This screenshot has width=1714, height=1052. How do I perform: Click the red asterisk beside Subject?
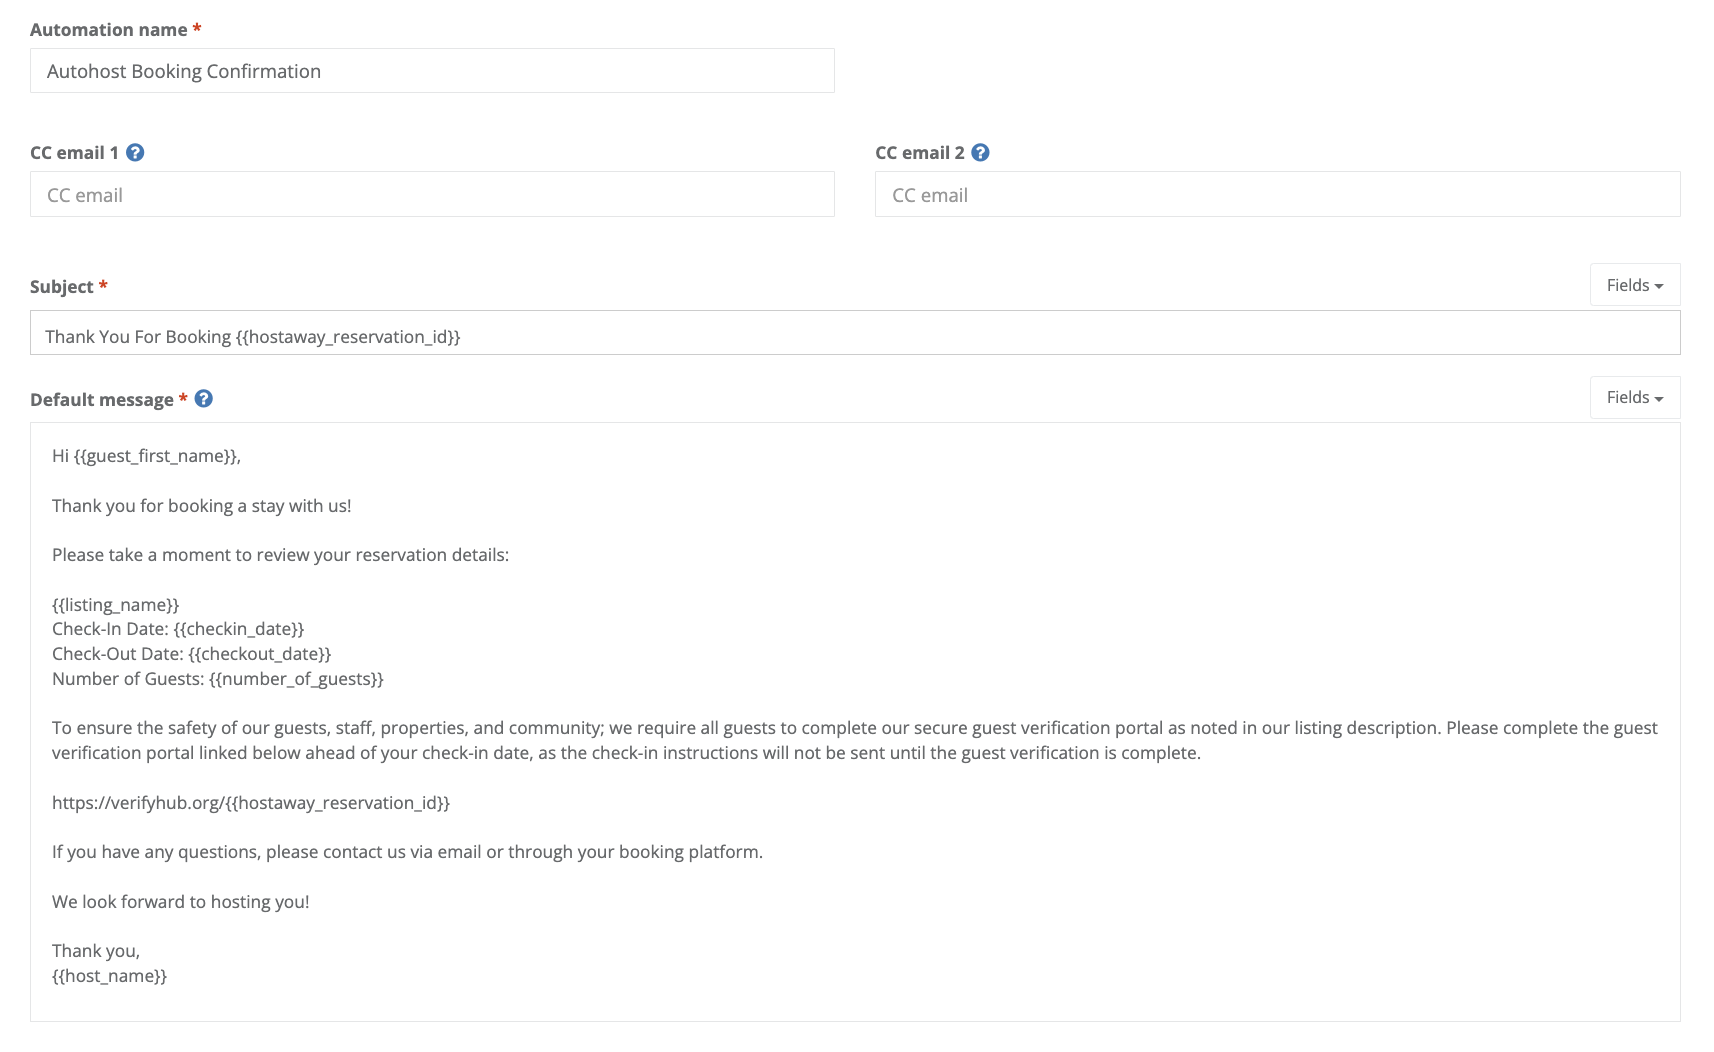(103, 285)
